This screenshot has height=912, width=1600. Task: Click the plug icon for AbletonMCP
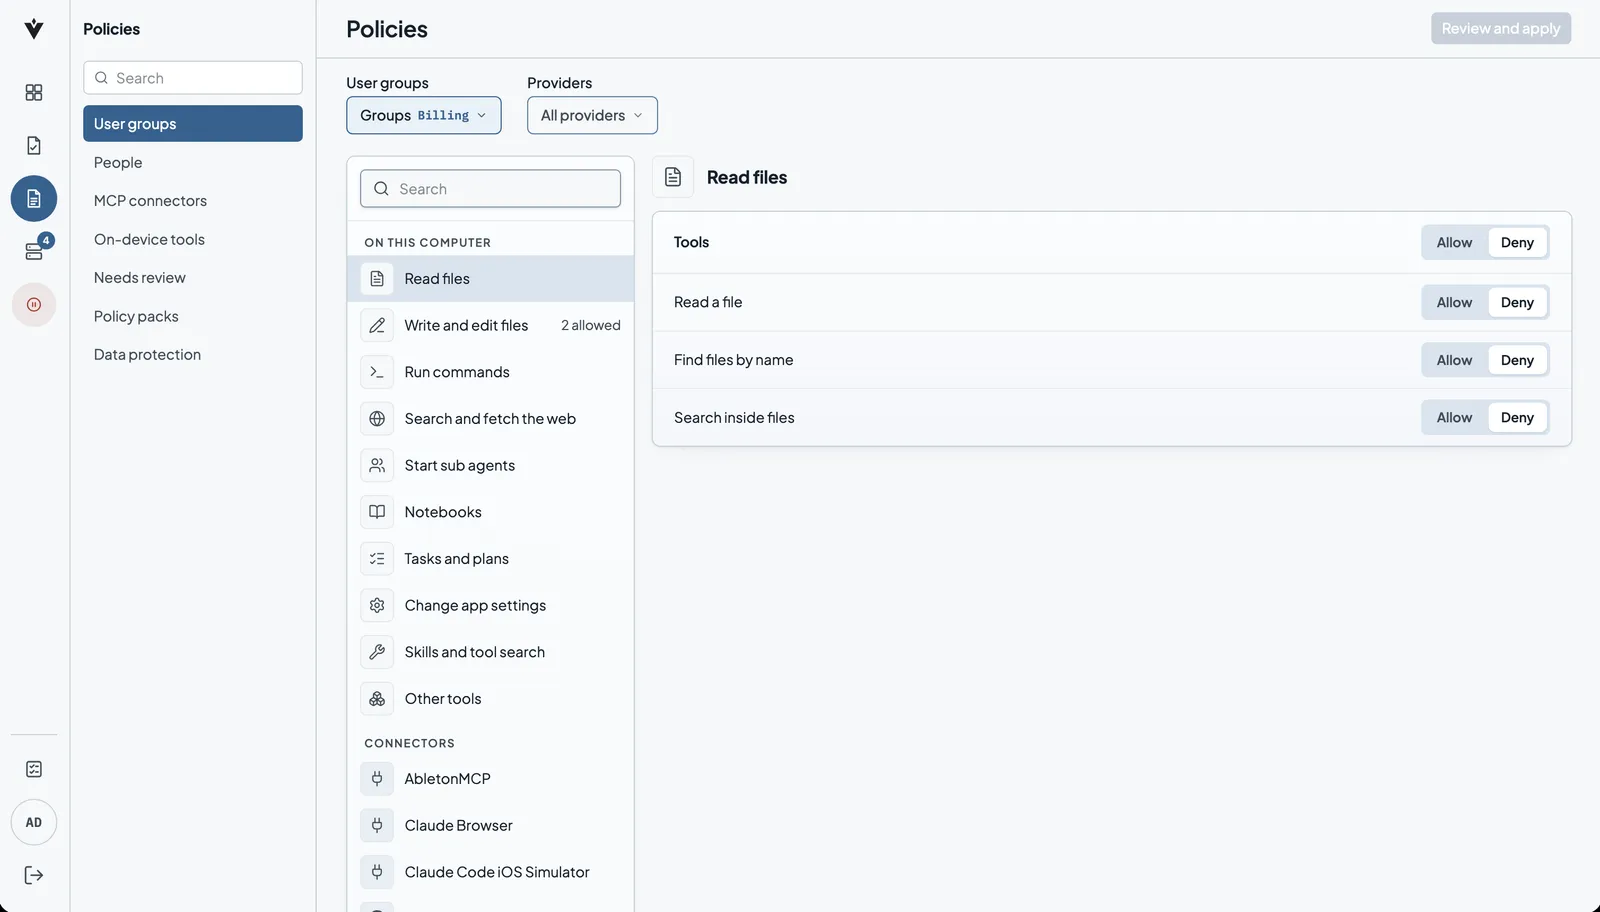point(377,779)
